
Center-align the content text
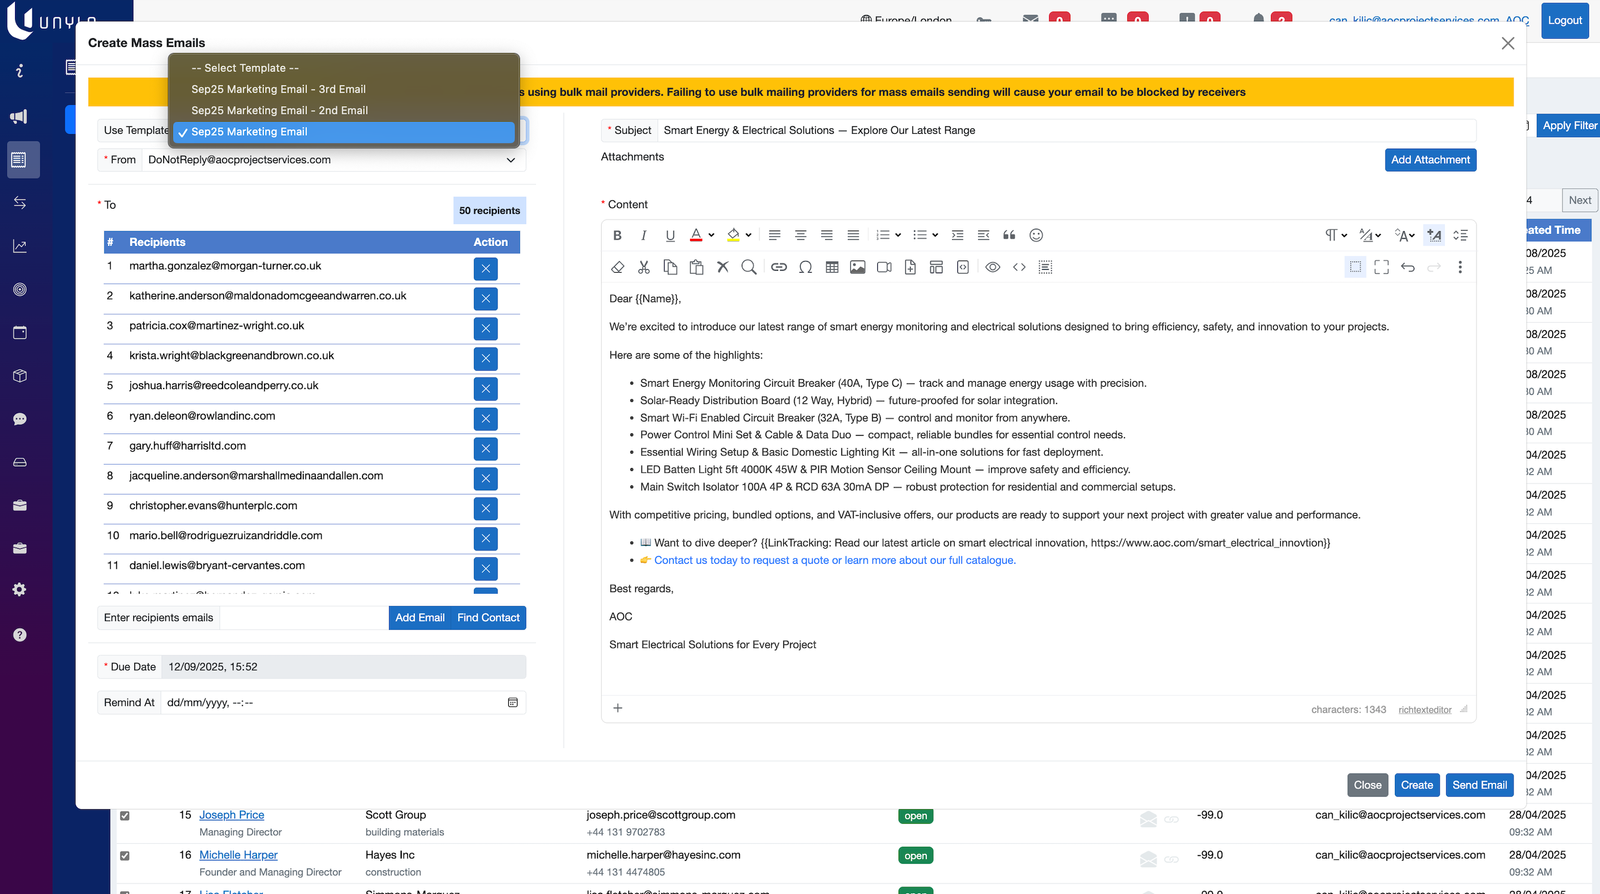pos(800,236)
